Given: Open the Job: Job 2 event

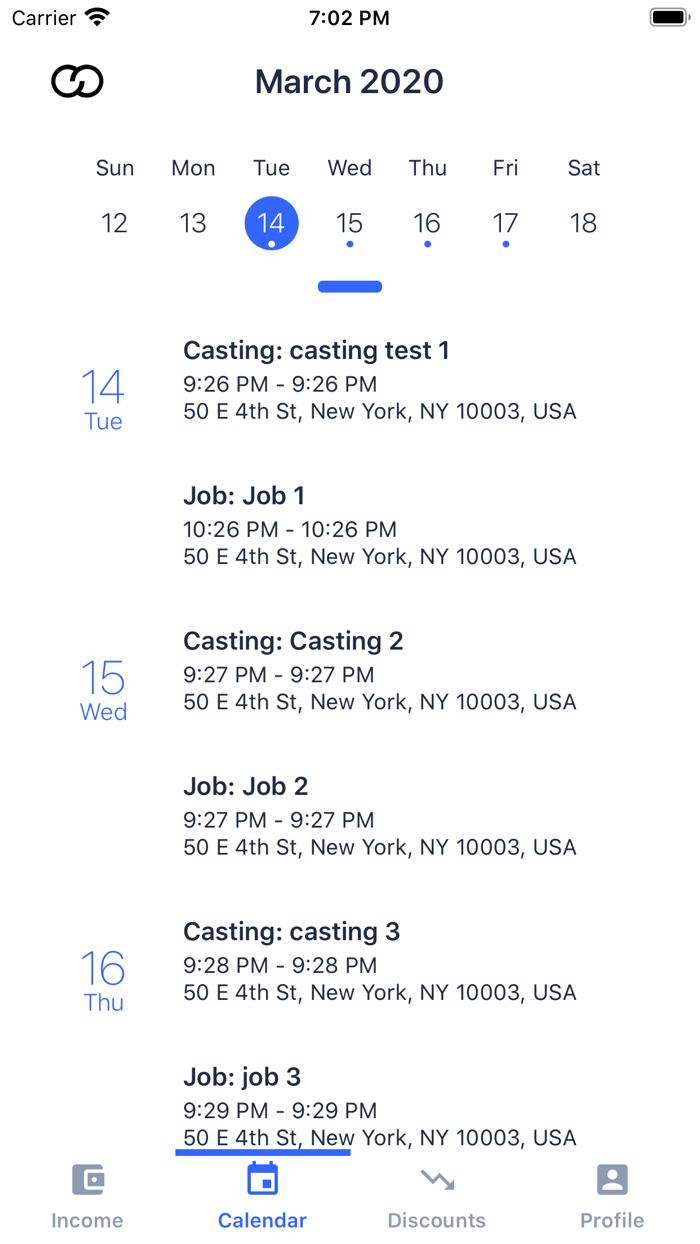Looking at the screenshot, I should [380, 816].
